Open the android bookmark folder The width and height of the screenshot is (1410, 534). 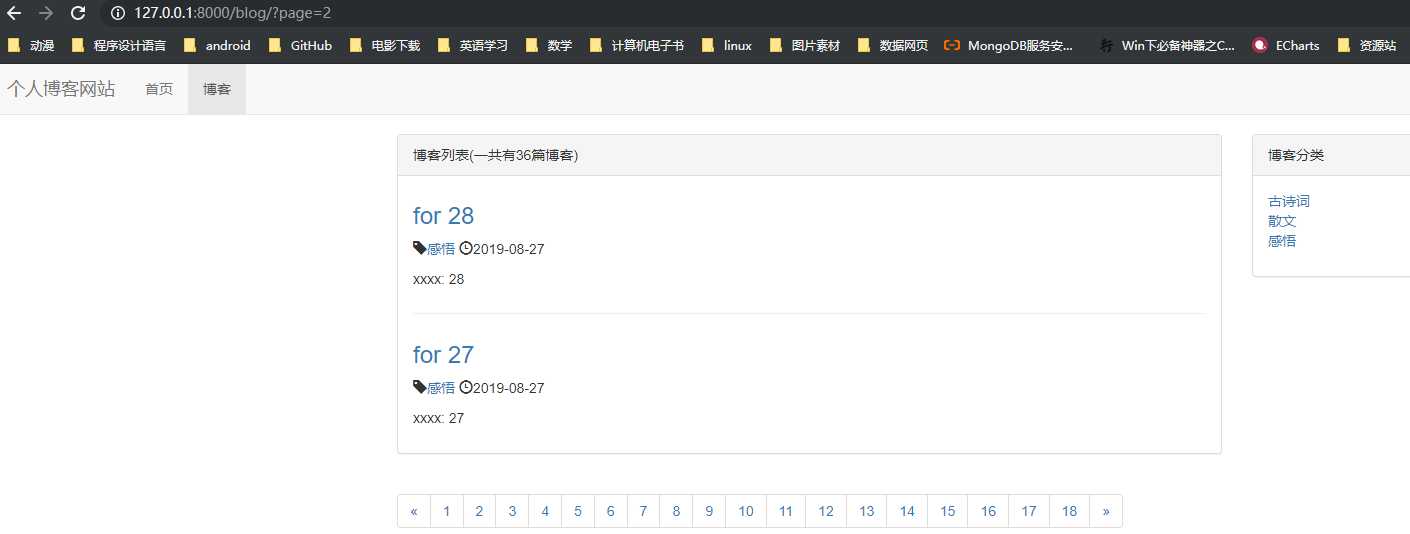click(x=217, y=45)
